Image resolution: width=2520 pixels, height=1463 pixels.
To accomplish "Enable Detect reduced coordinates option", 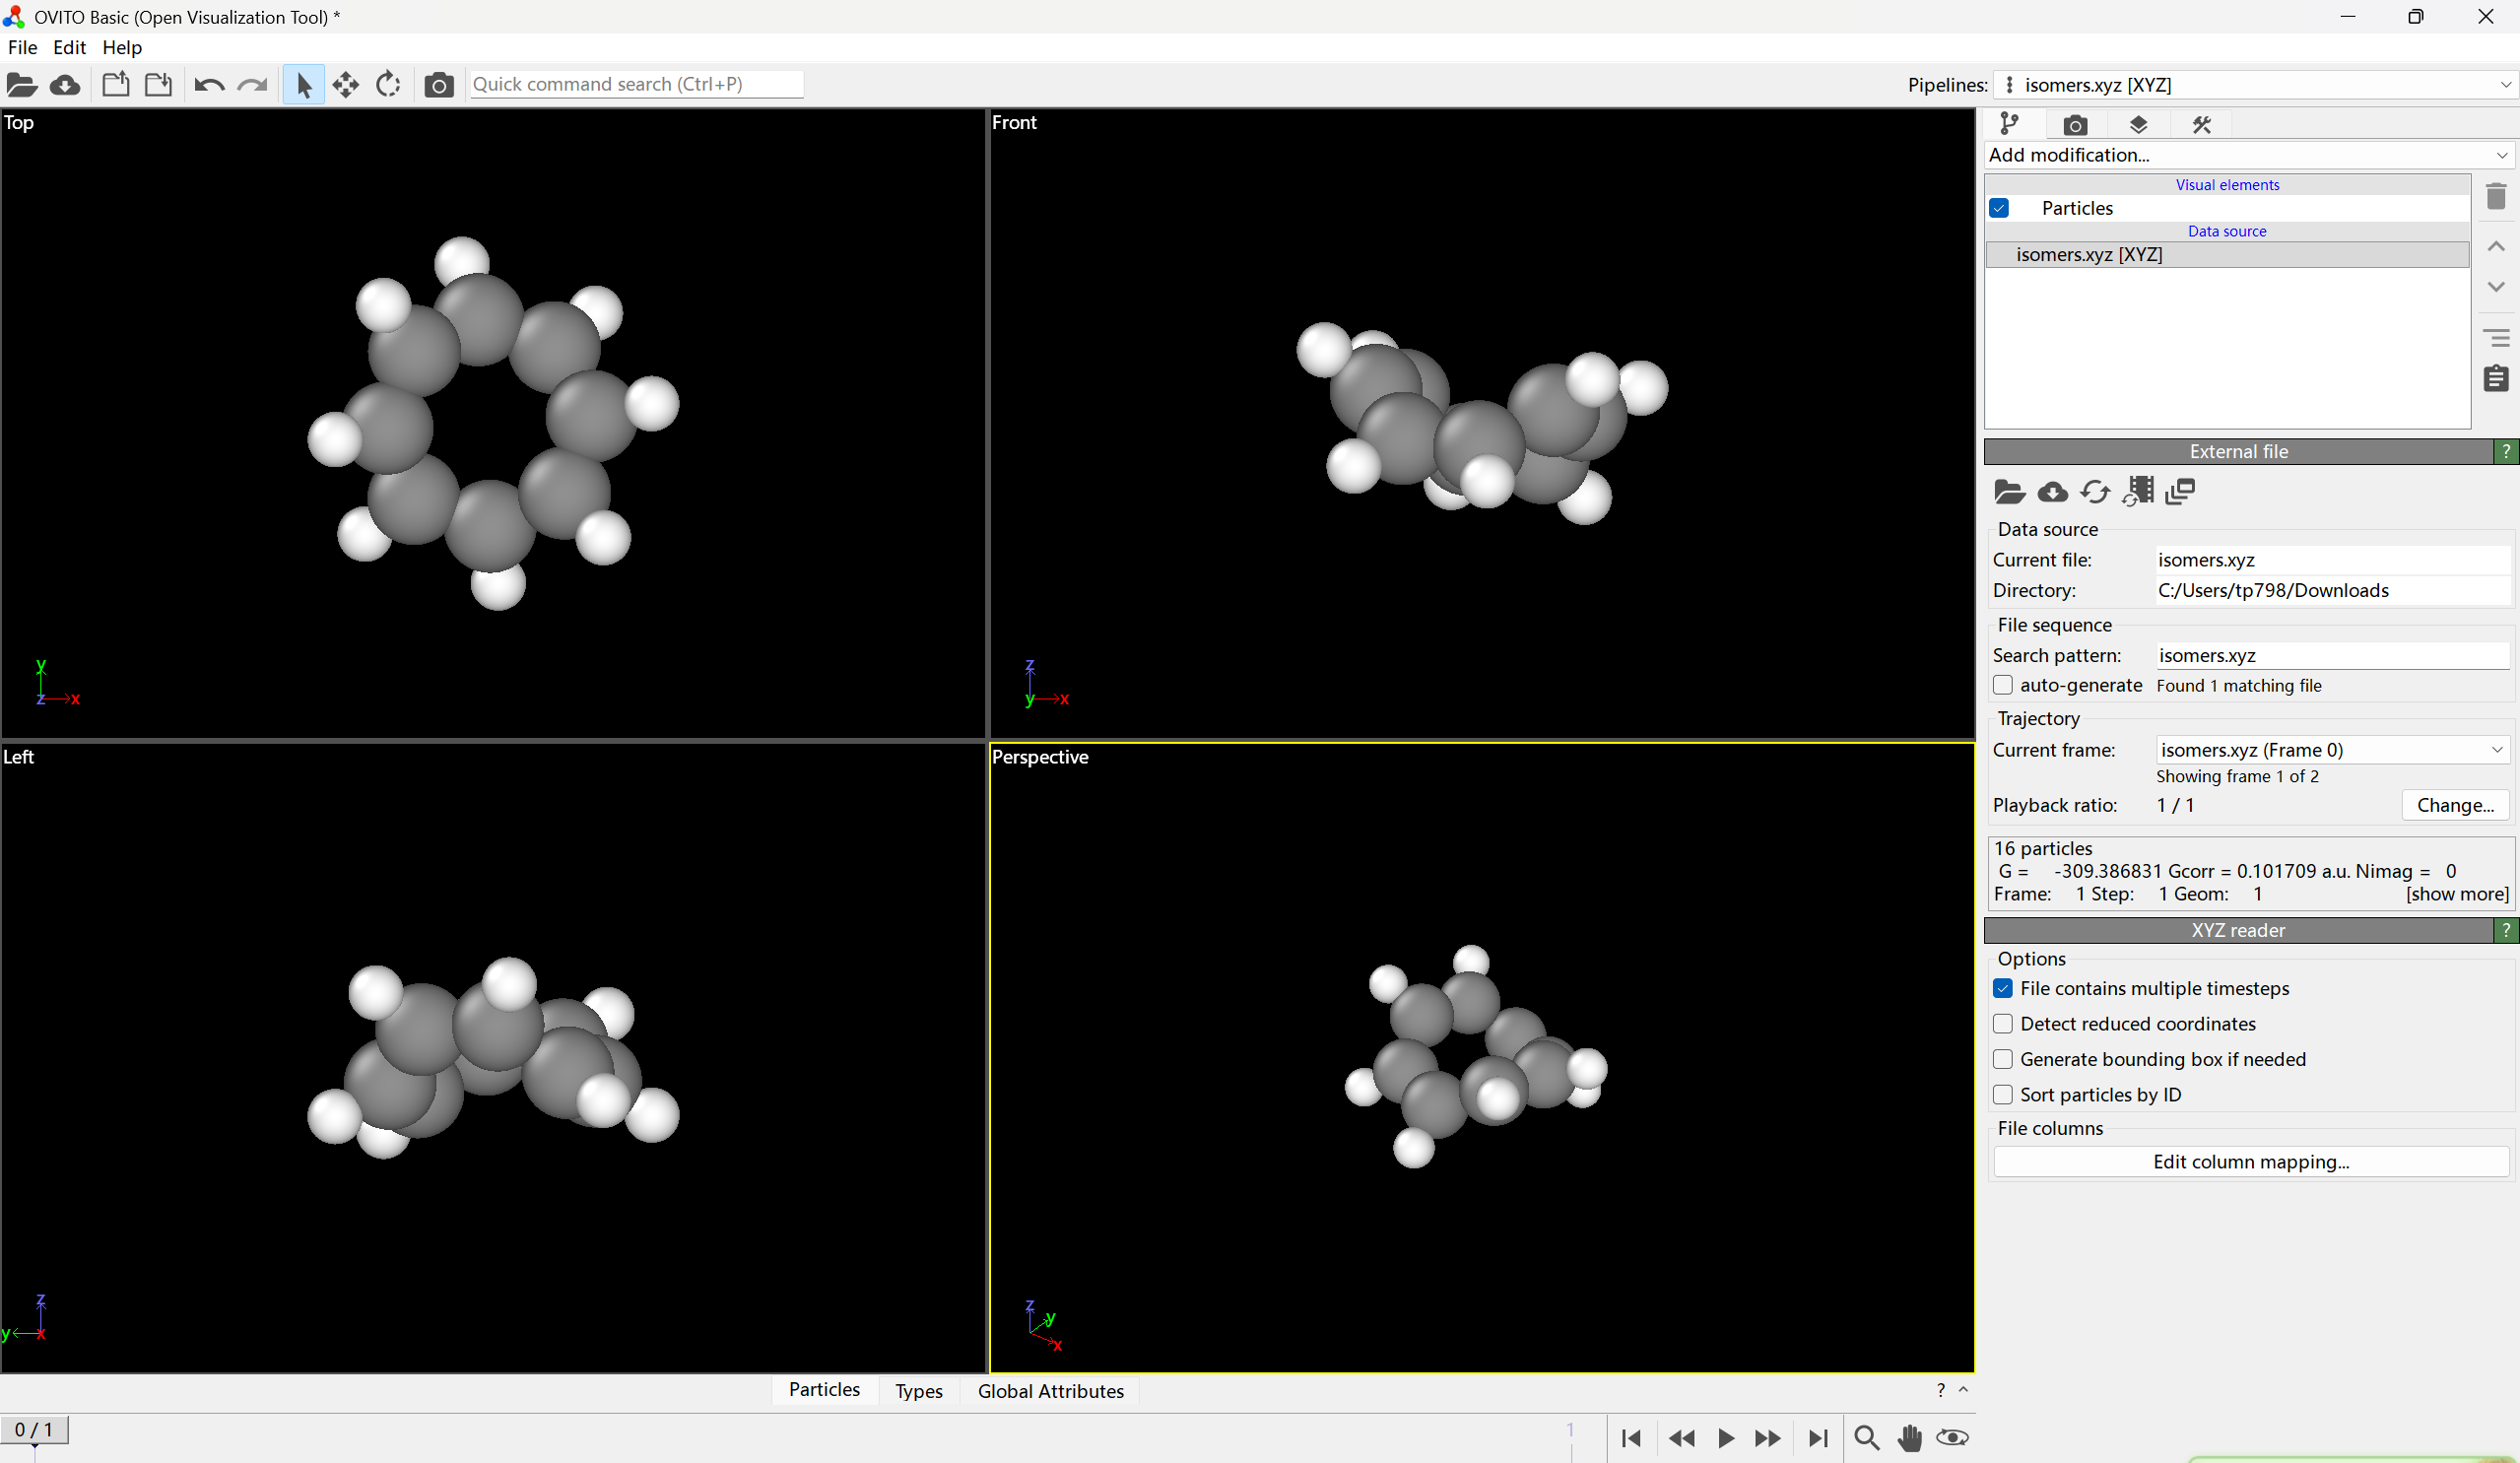I will point(2003,1024).
